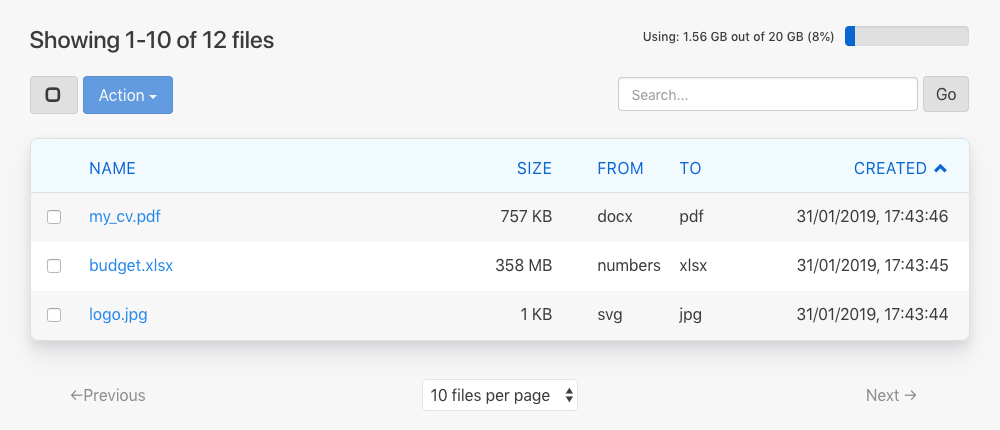
Task: Check the box next to logo.jpg
Action: 54,315
